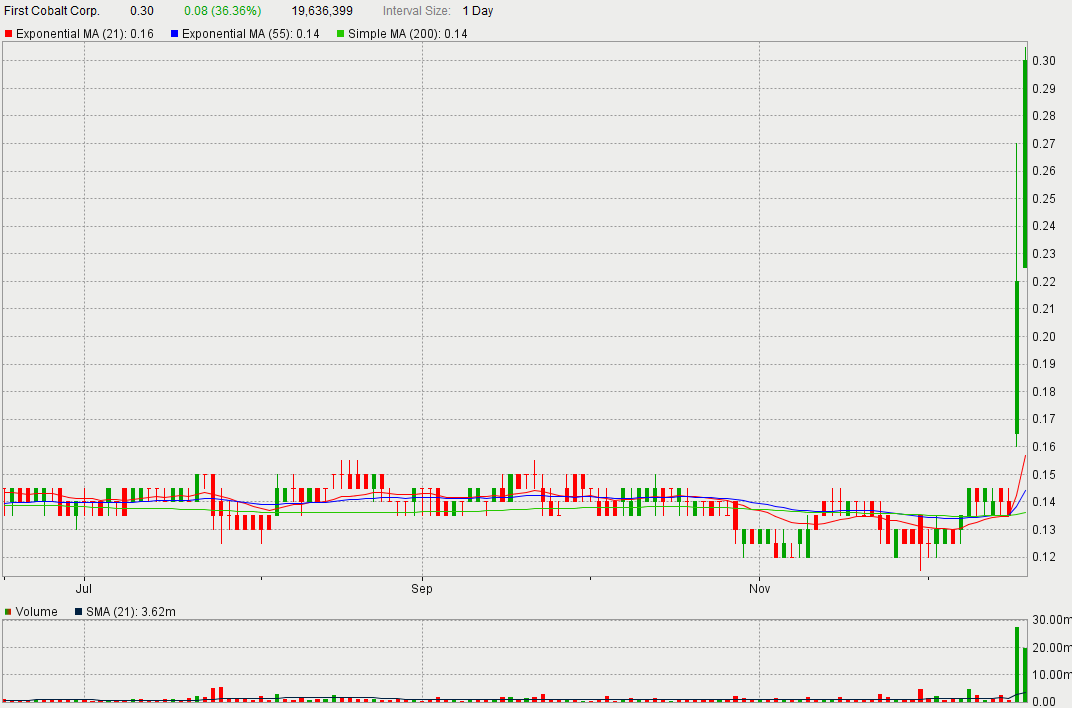
Task: Click the Jul date axis label
Action: point(83,588)
